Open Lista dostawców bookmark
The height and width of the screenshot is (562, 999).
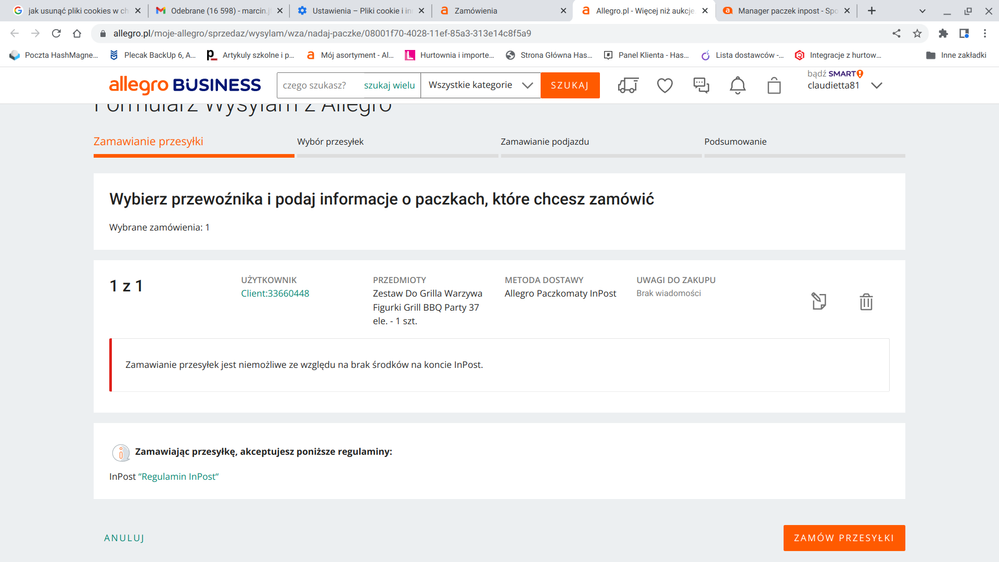pos(742,55)
